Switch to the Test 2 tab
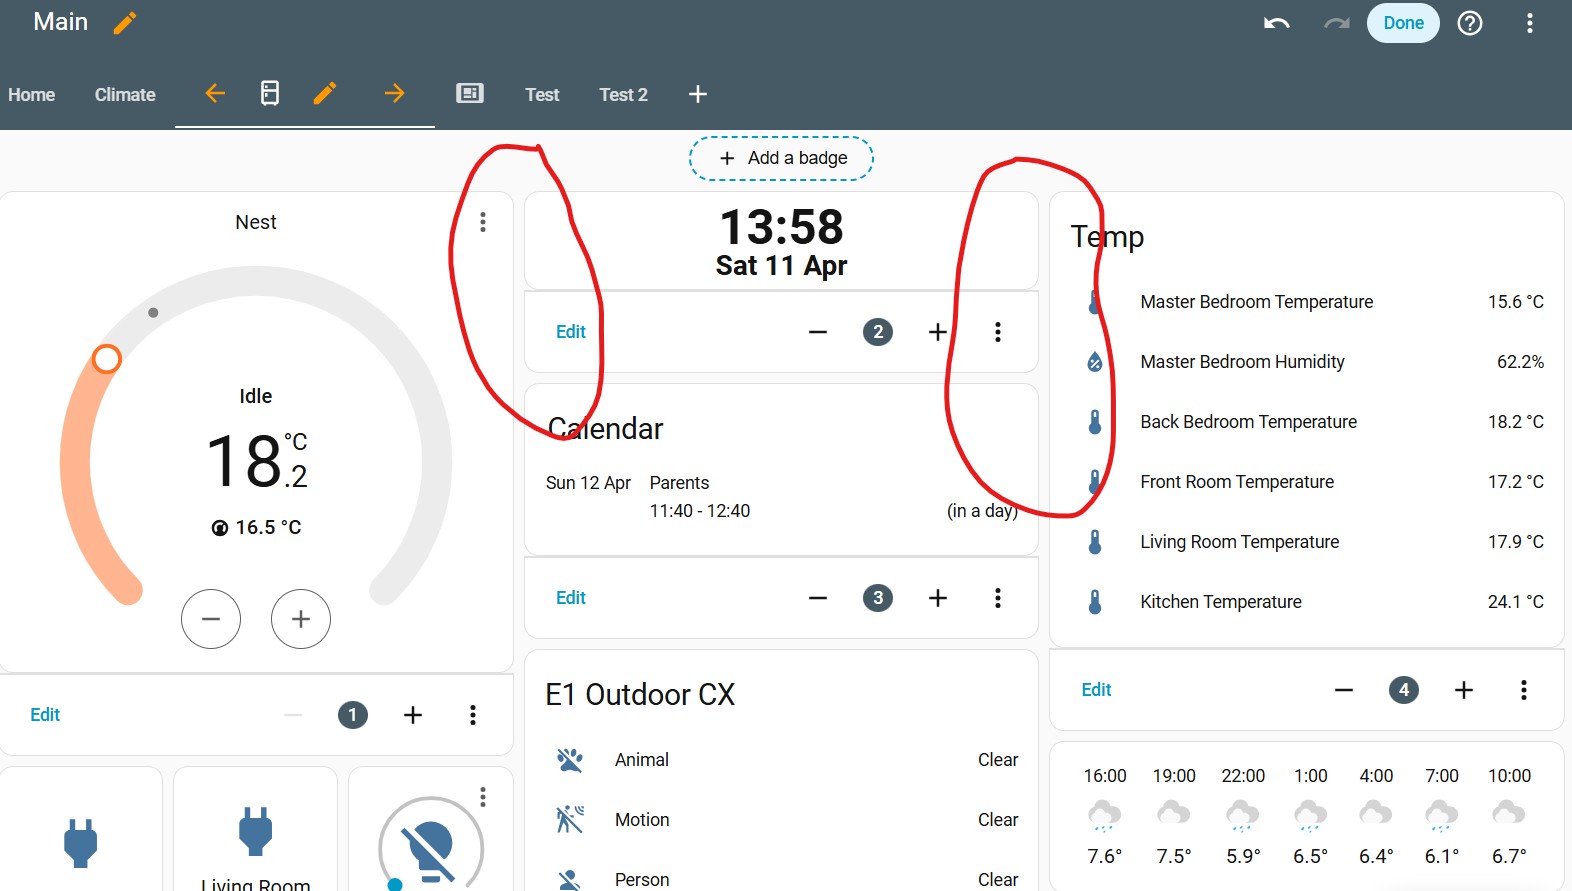Image resolution: width=1572 pixels, height=891 pixels. point(624,95)
